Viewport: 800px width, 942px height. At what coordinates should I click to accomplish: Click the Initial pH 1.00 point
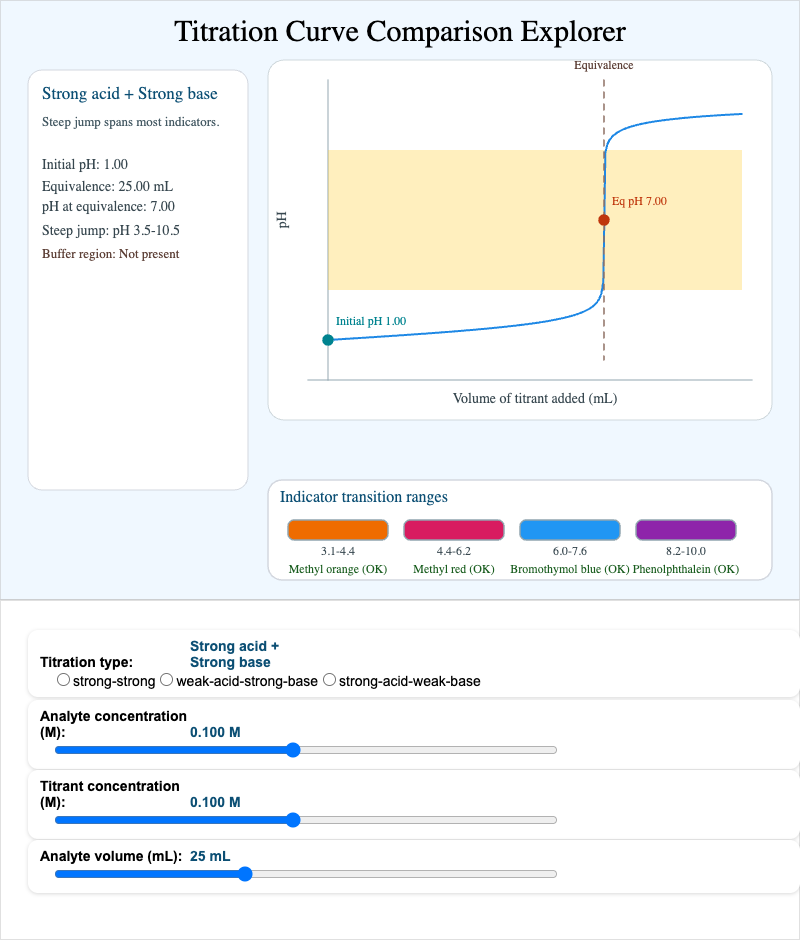tap(328, 340)
